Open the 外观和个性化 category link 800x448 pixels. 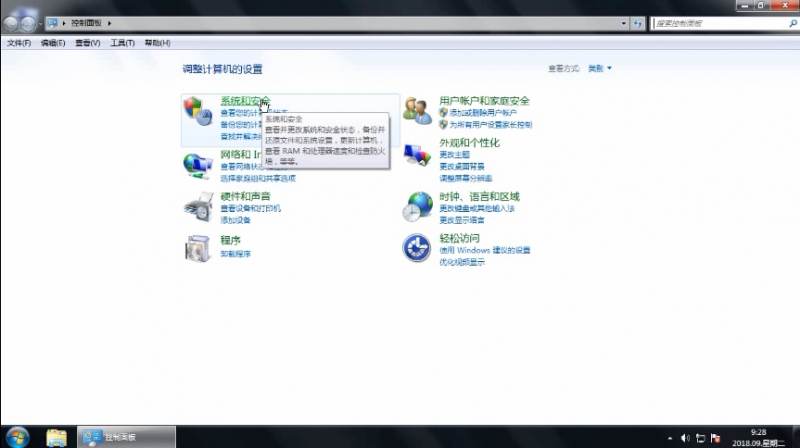(x=469, y=142)
